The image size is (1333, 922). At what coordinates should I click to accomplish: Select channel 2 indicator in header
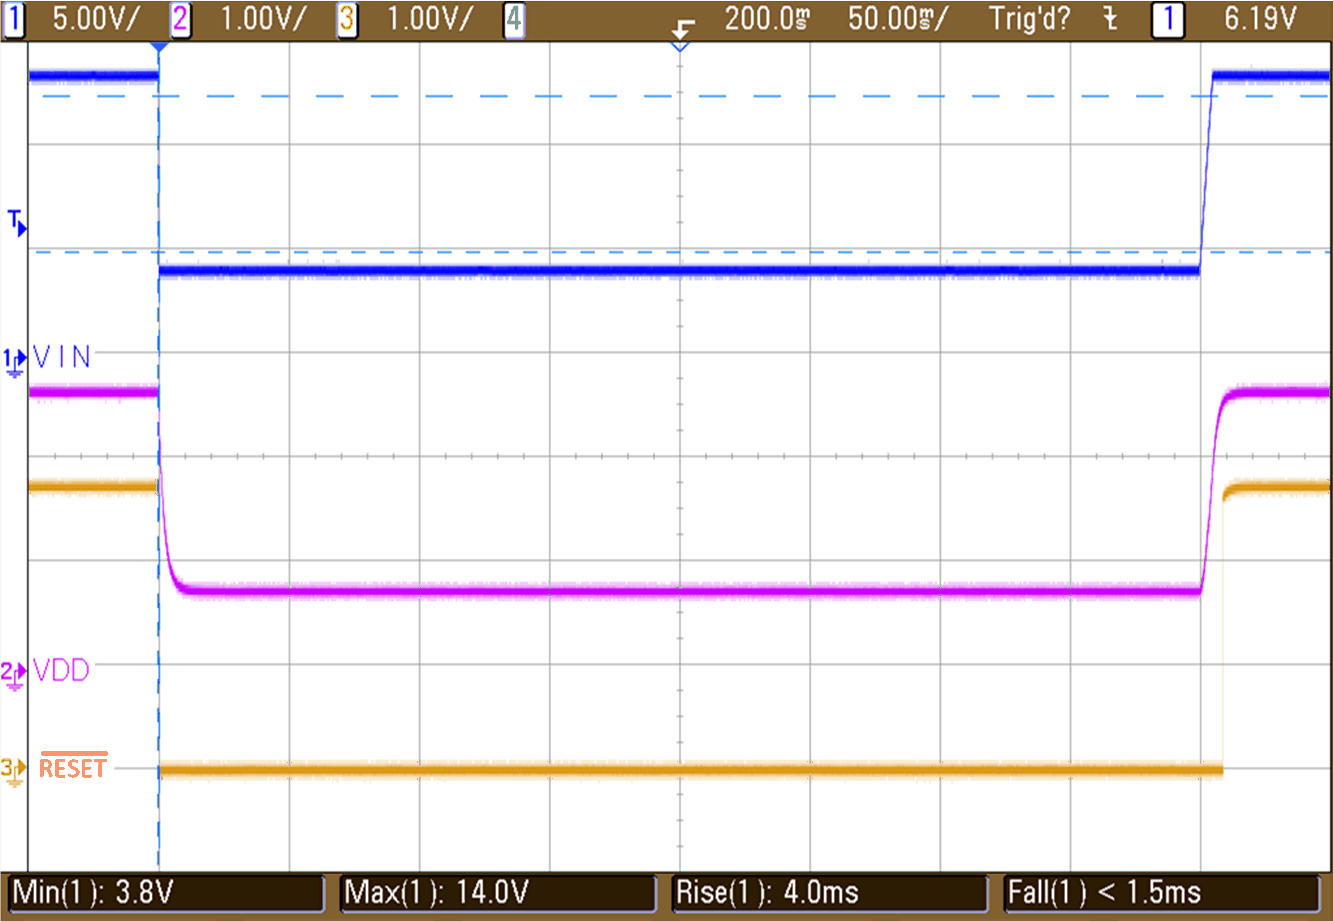(x=180, y=19)
